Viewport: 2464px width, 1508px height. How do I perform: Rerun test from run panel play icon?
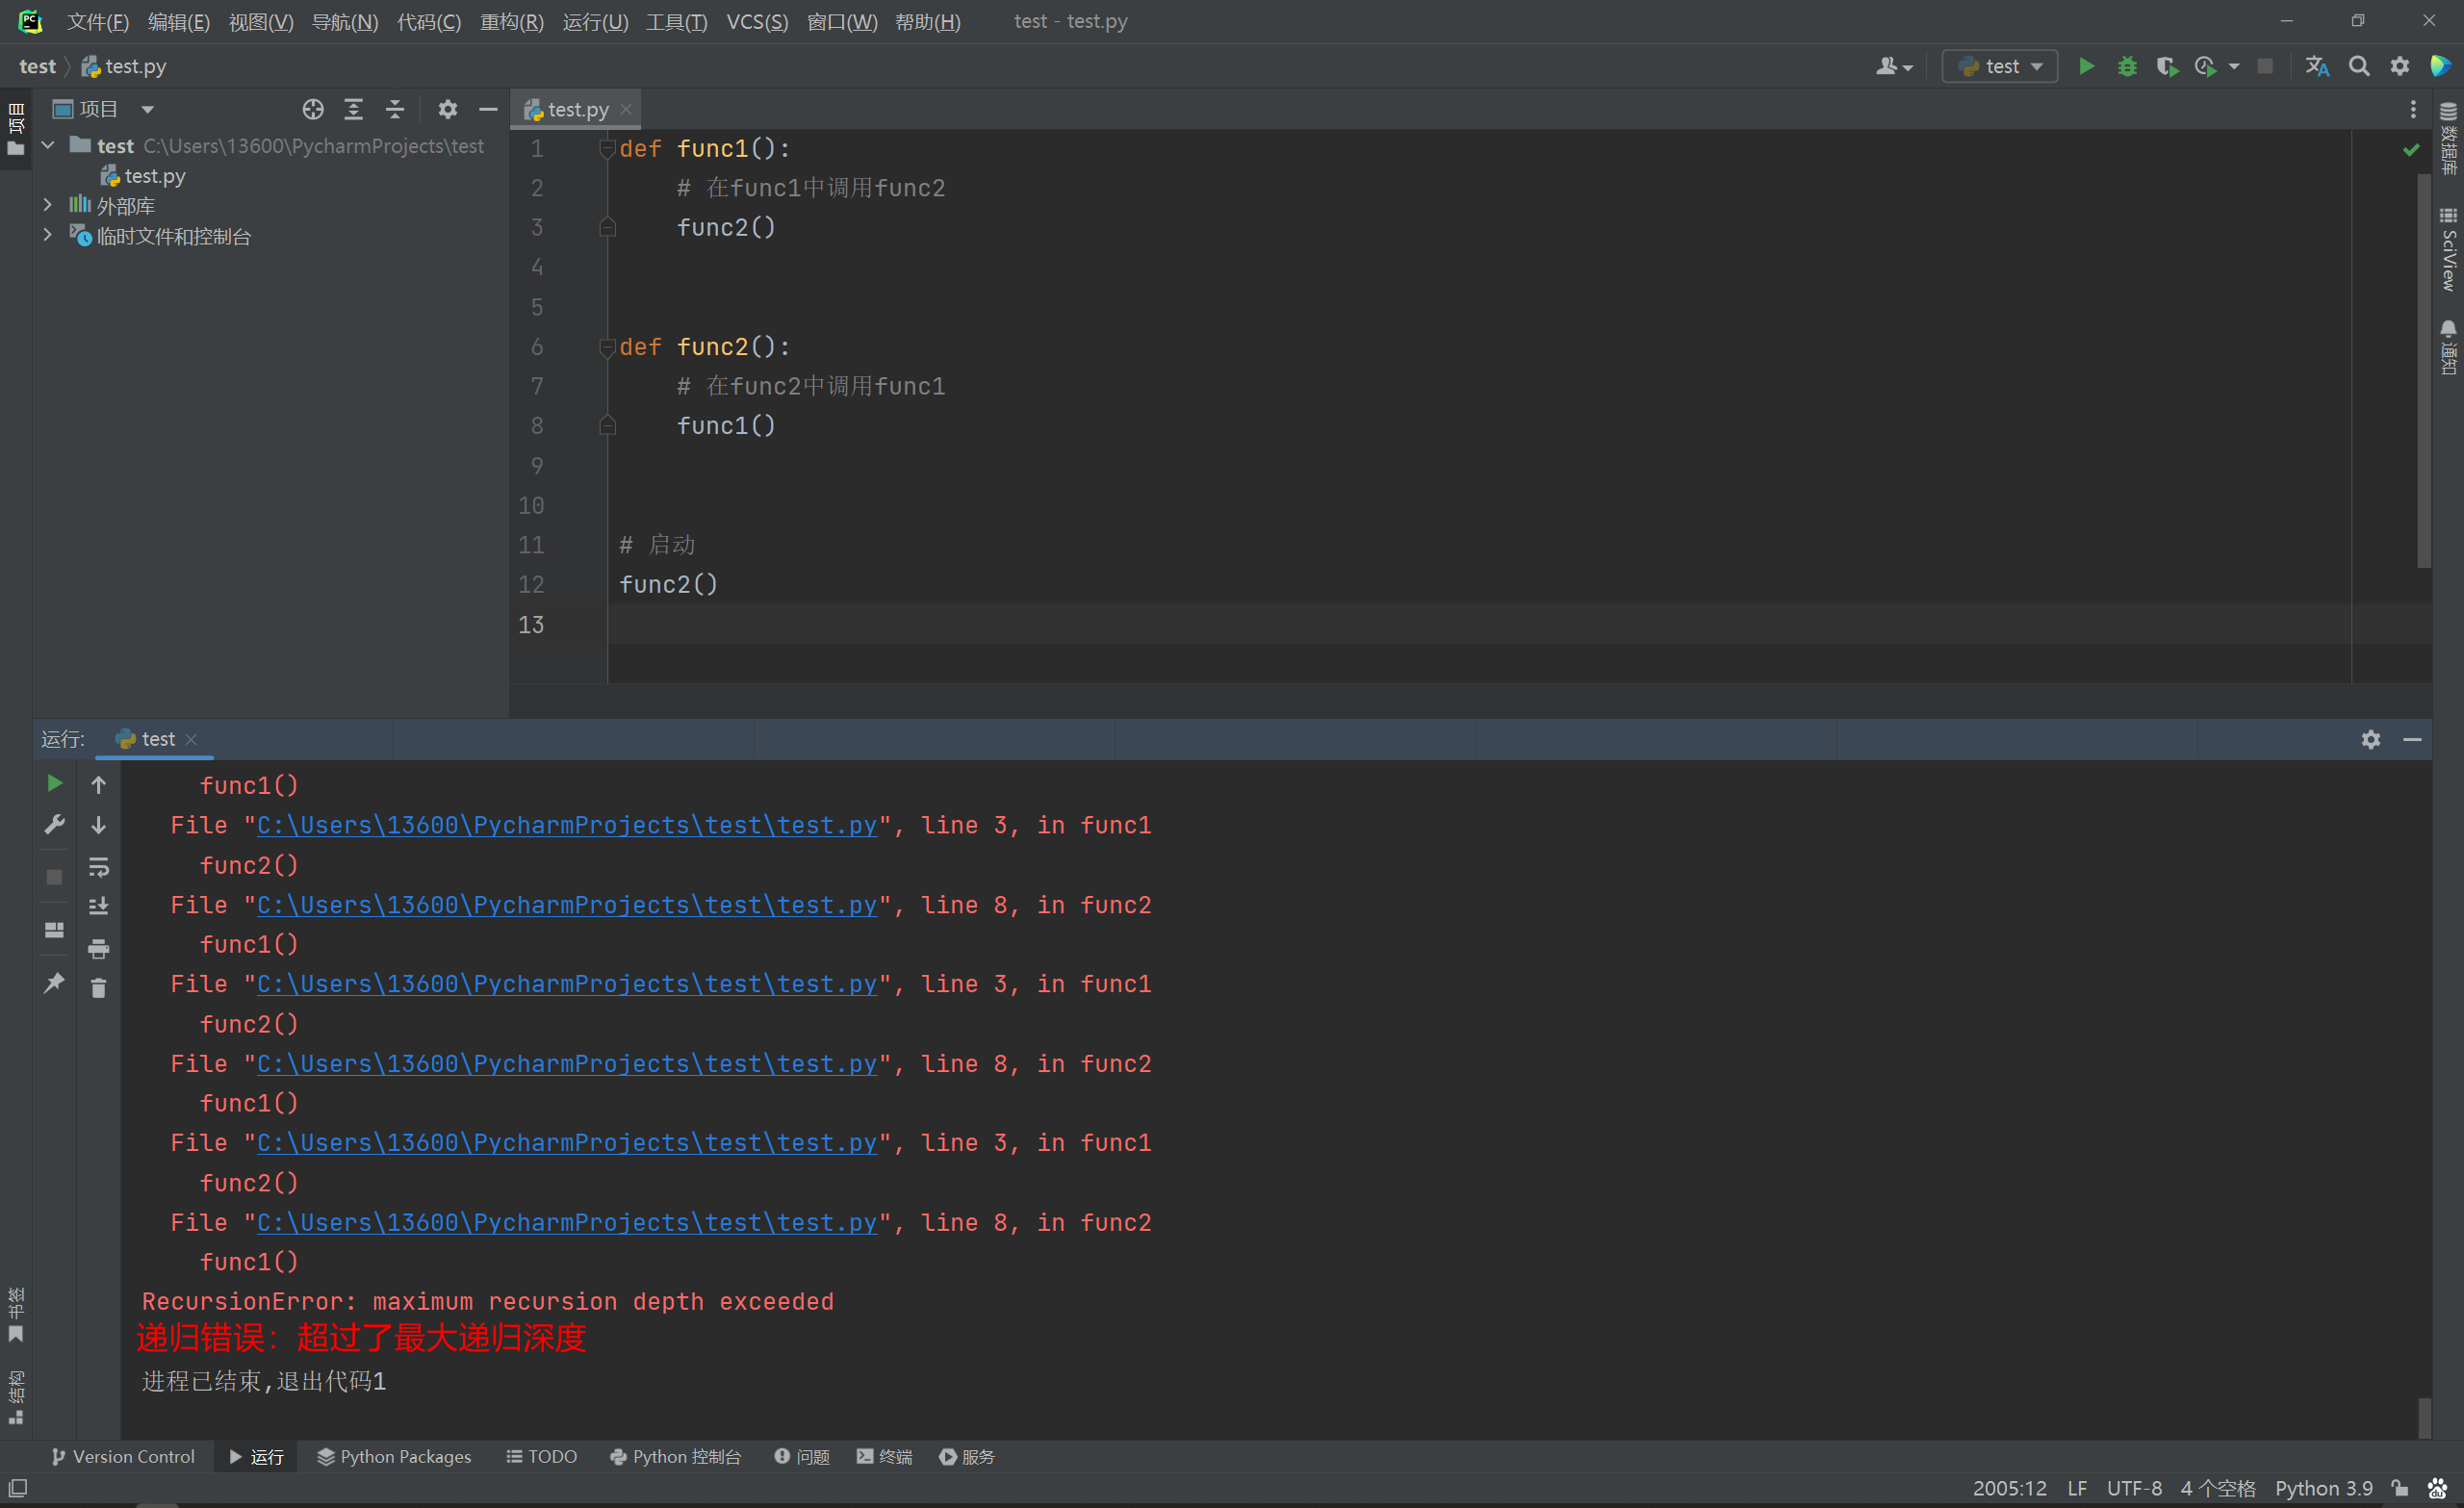pyautogui.click(x=55, y=783)
